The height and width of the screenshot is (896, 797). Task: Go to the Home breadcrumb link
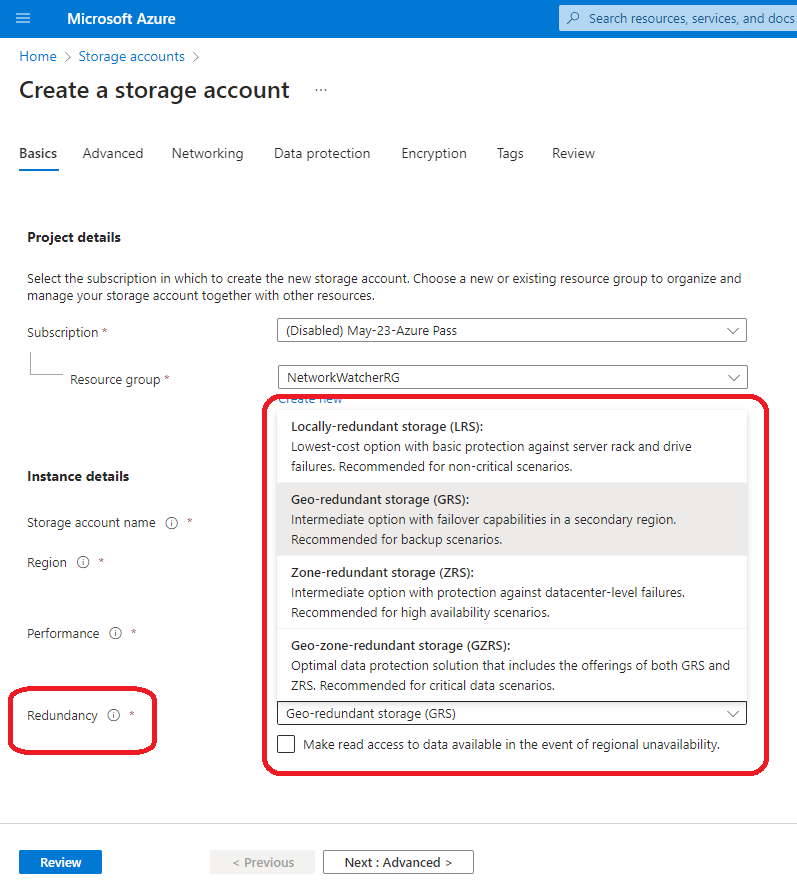[x=38, y=57]
